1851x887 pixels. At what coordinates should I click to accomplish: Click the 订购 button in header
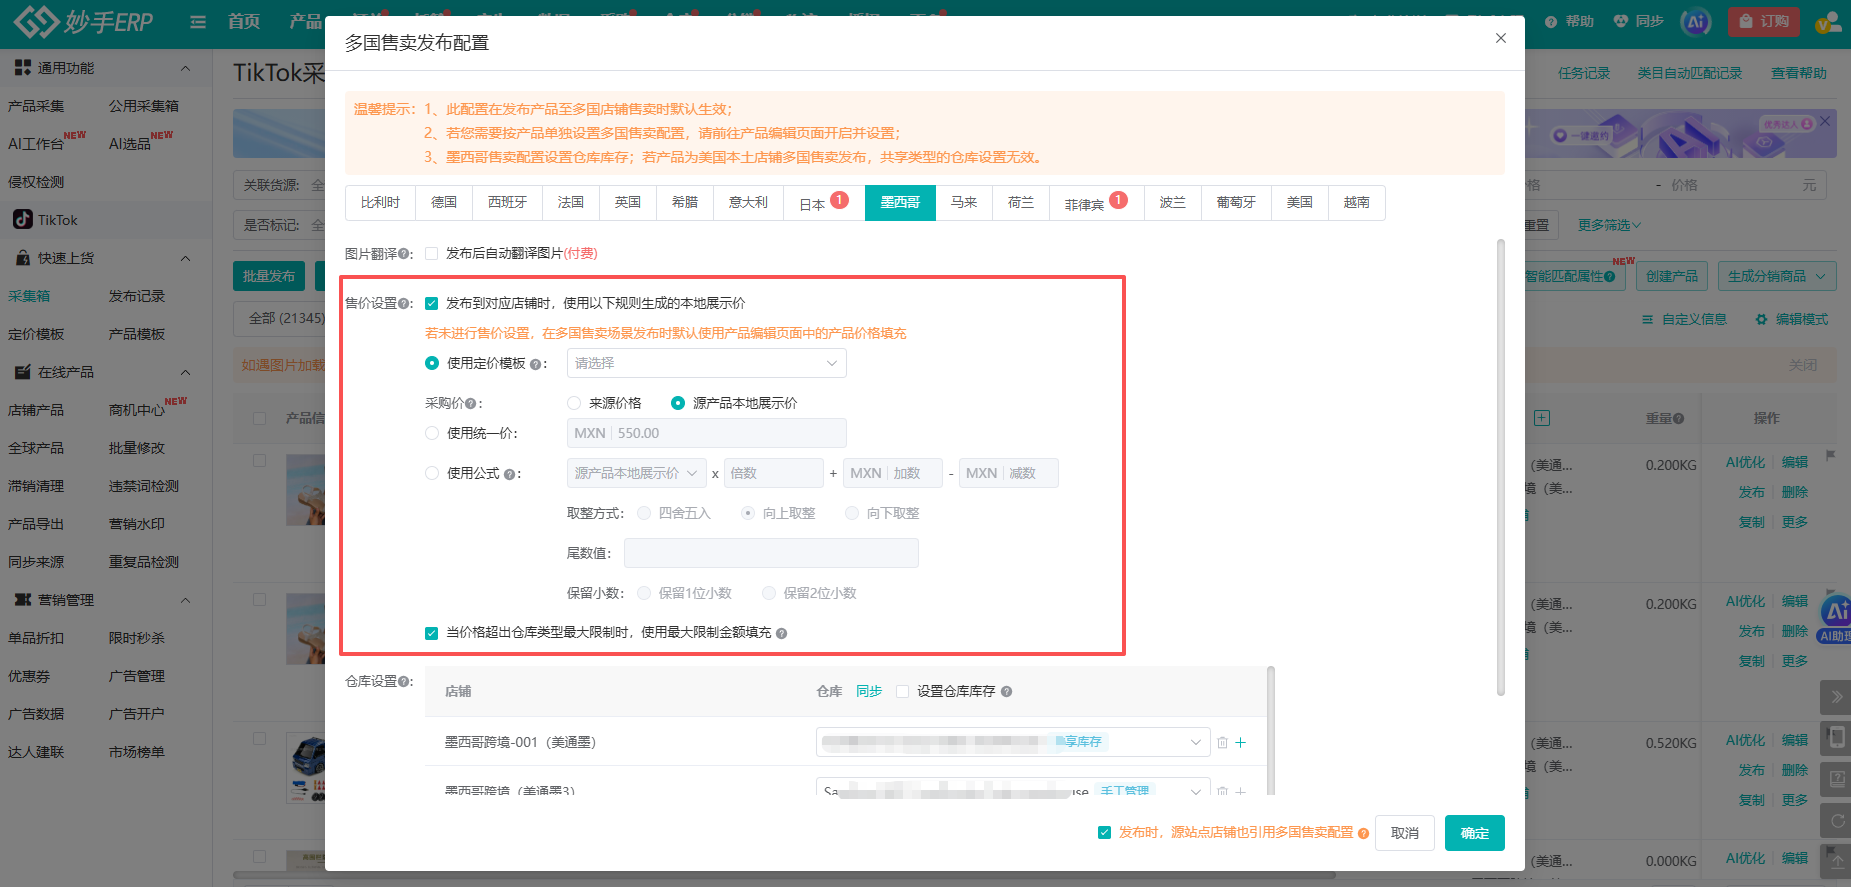coord(1763,21)
